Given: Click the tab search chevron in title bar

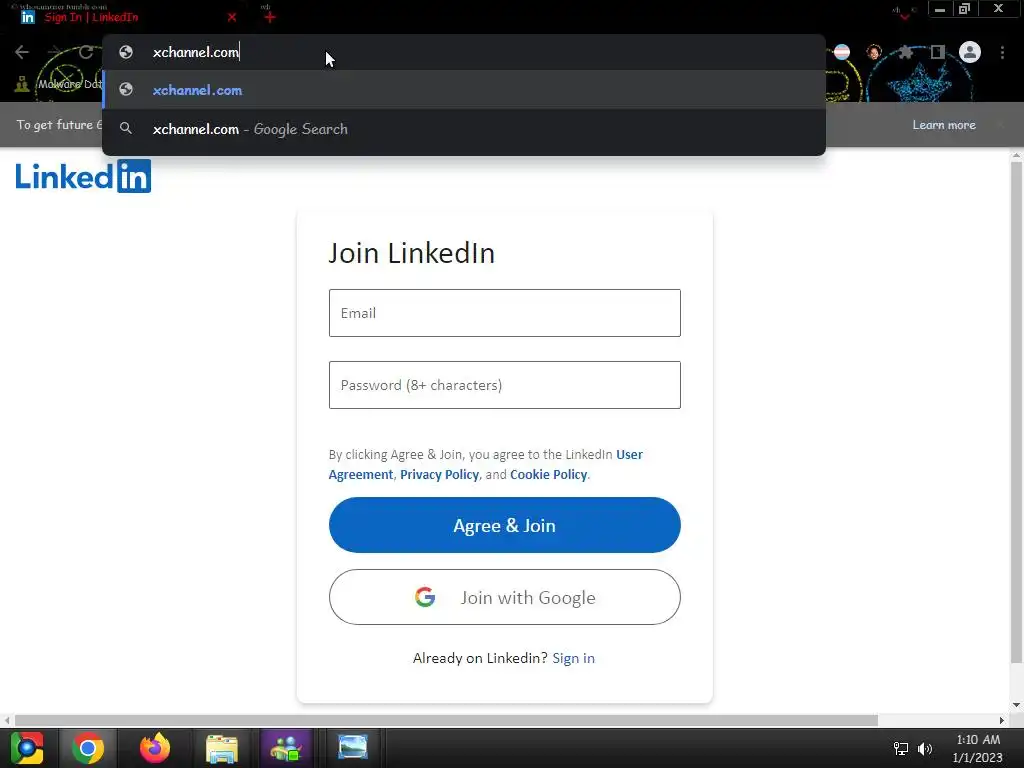Looking at the screenshot, I should coord(904,16).
